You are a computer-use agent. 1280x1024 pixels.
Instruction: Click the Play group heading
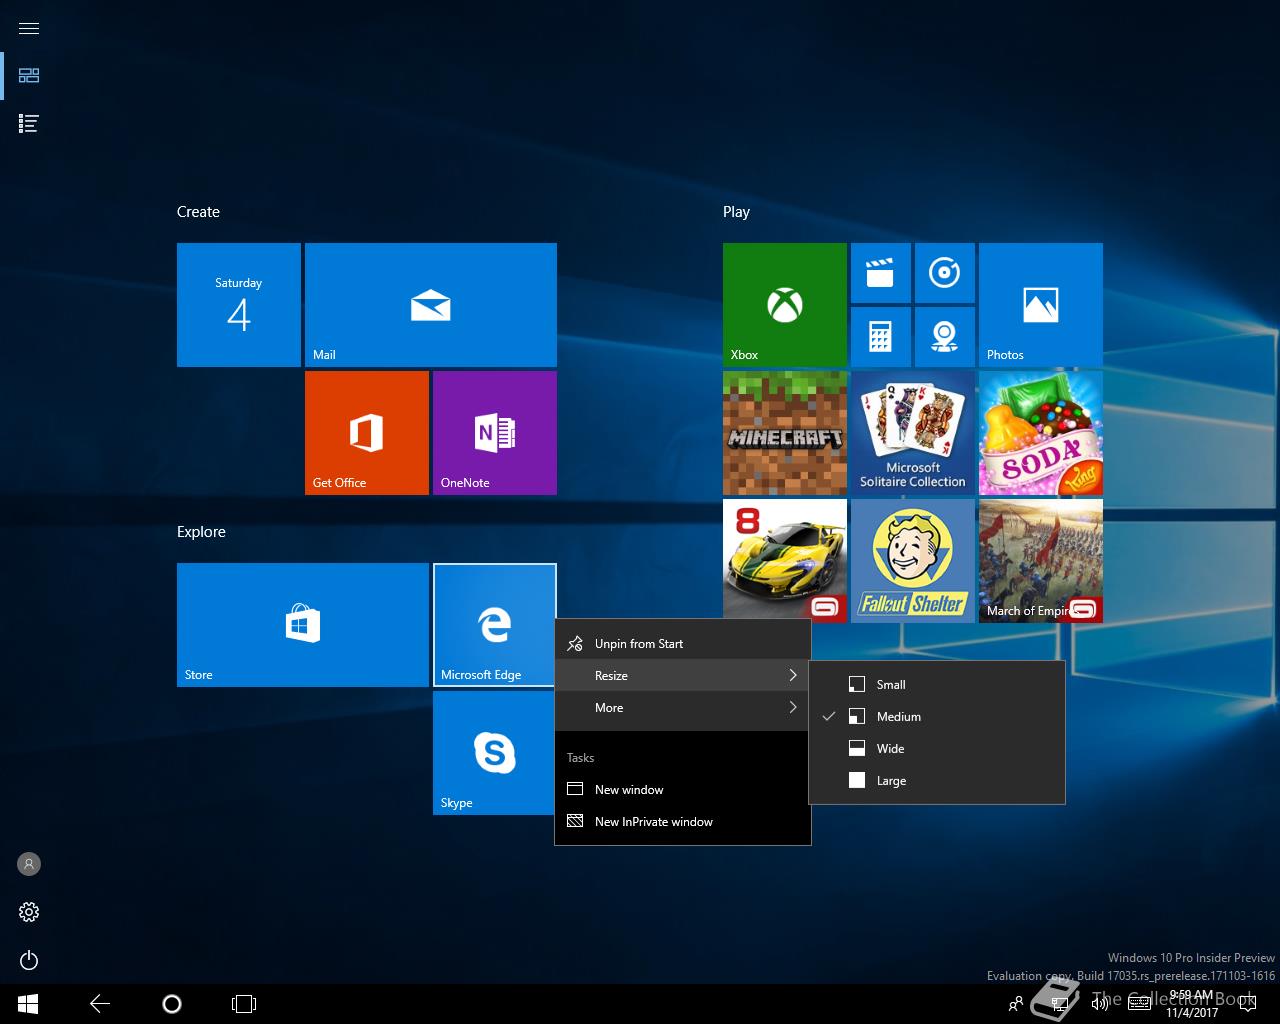[736, 212]
